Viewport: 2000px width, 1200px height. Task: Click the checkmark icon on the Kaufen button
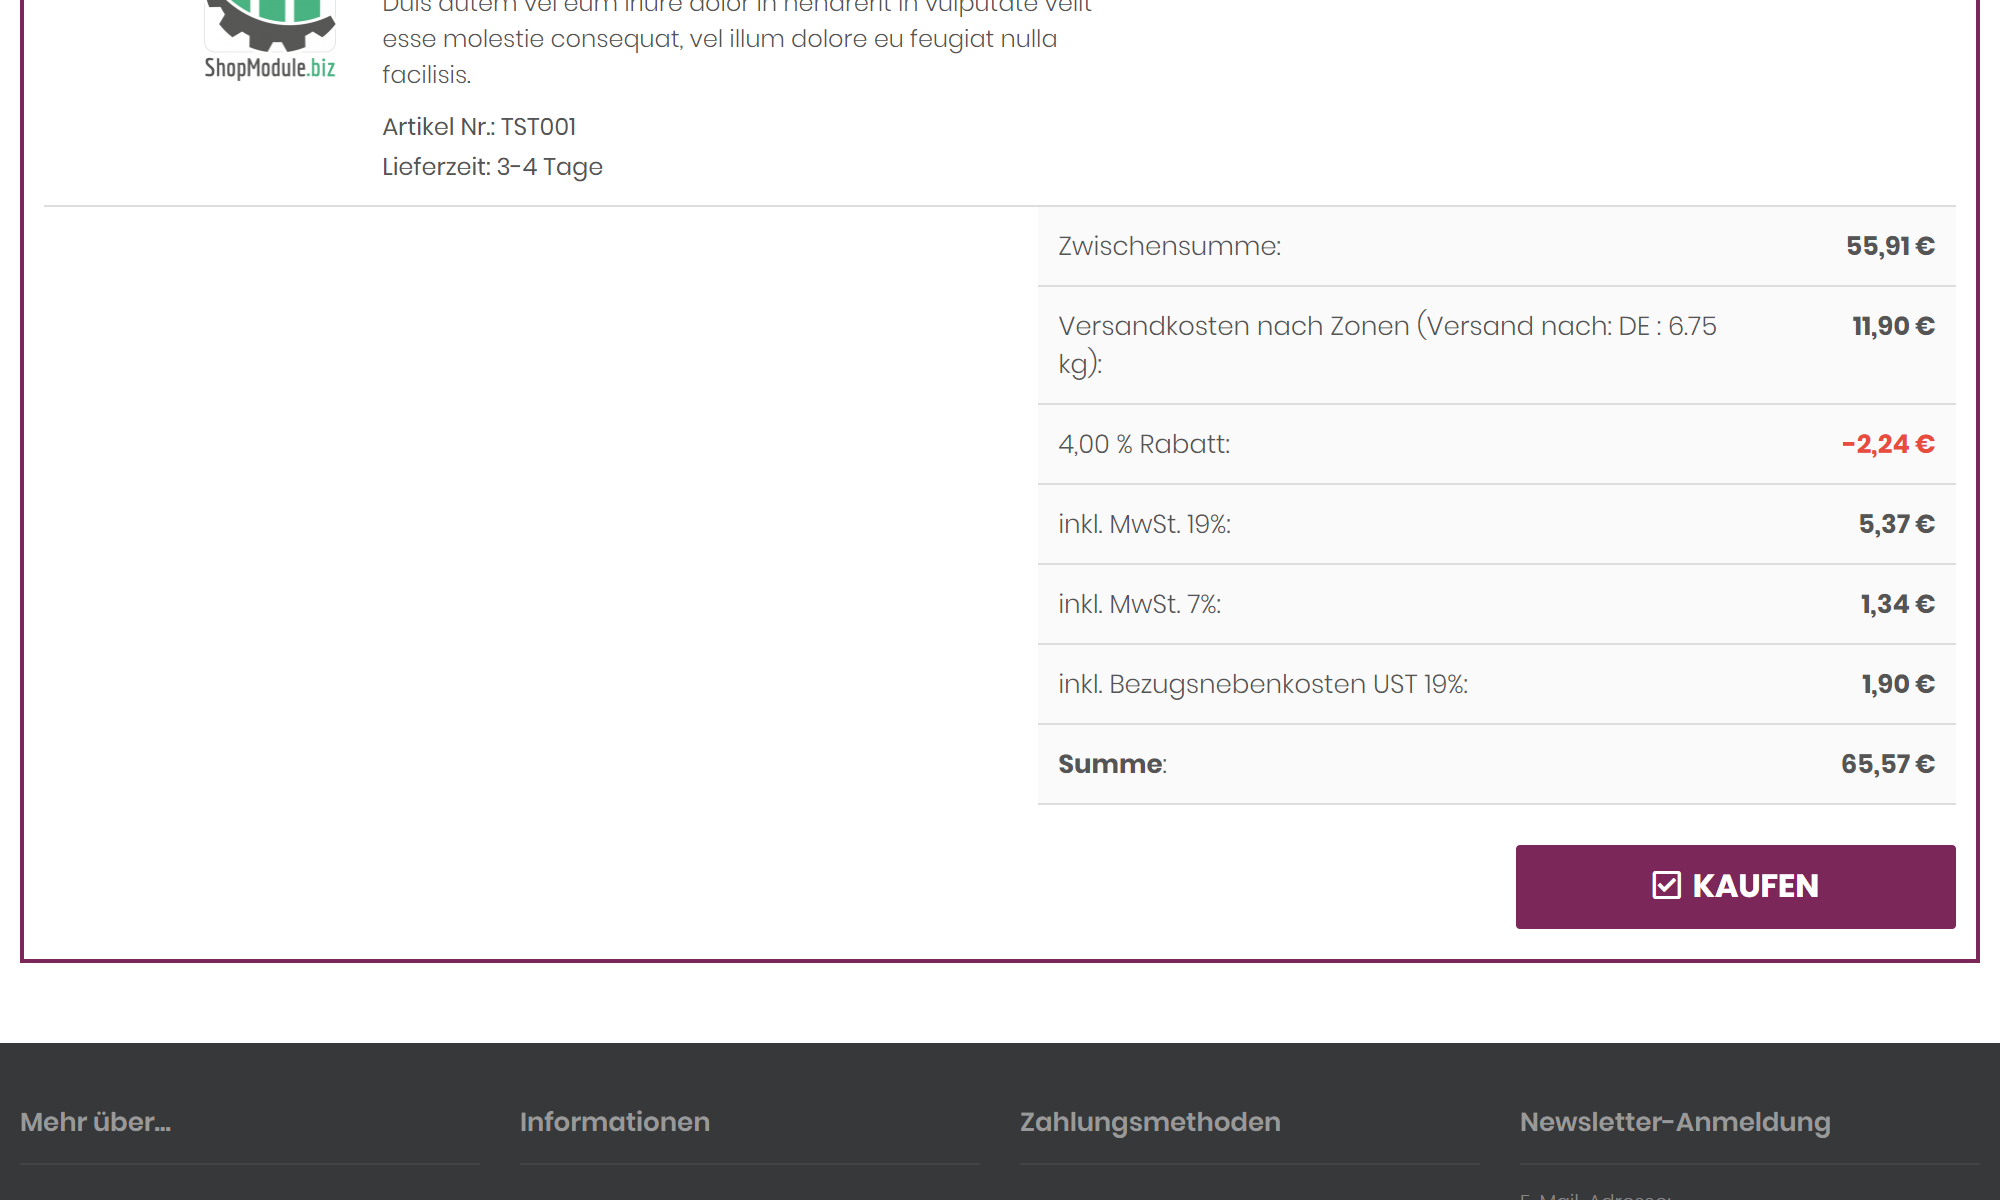click(x=1666, y=886)
